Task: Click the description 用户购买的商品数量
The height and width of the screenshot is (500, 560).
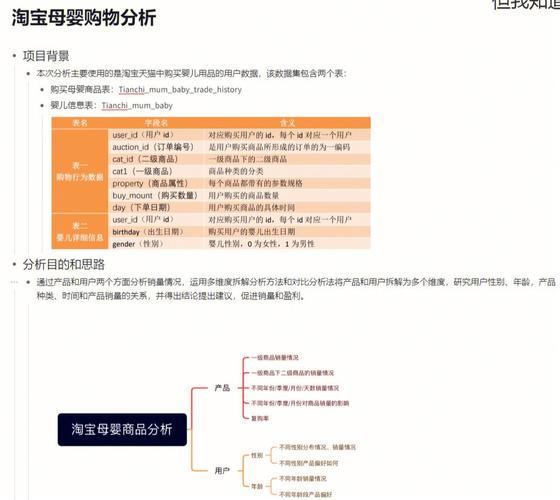Action: pyautogui.click(x=244, y=196)
